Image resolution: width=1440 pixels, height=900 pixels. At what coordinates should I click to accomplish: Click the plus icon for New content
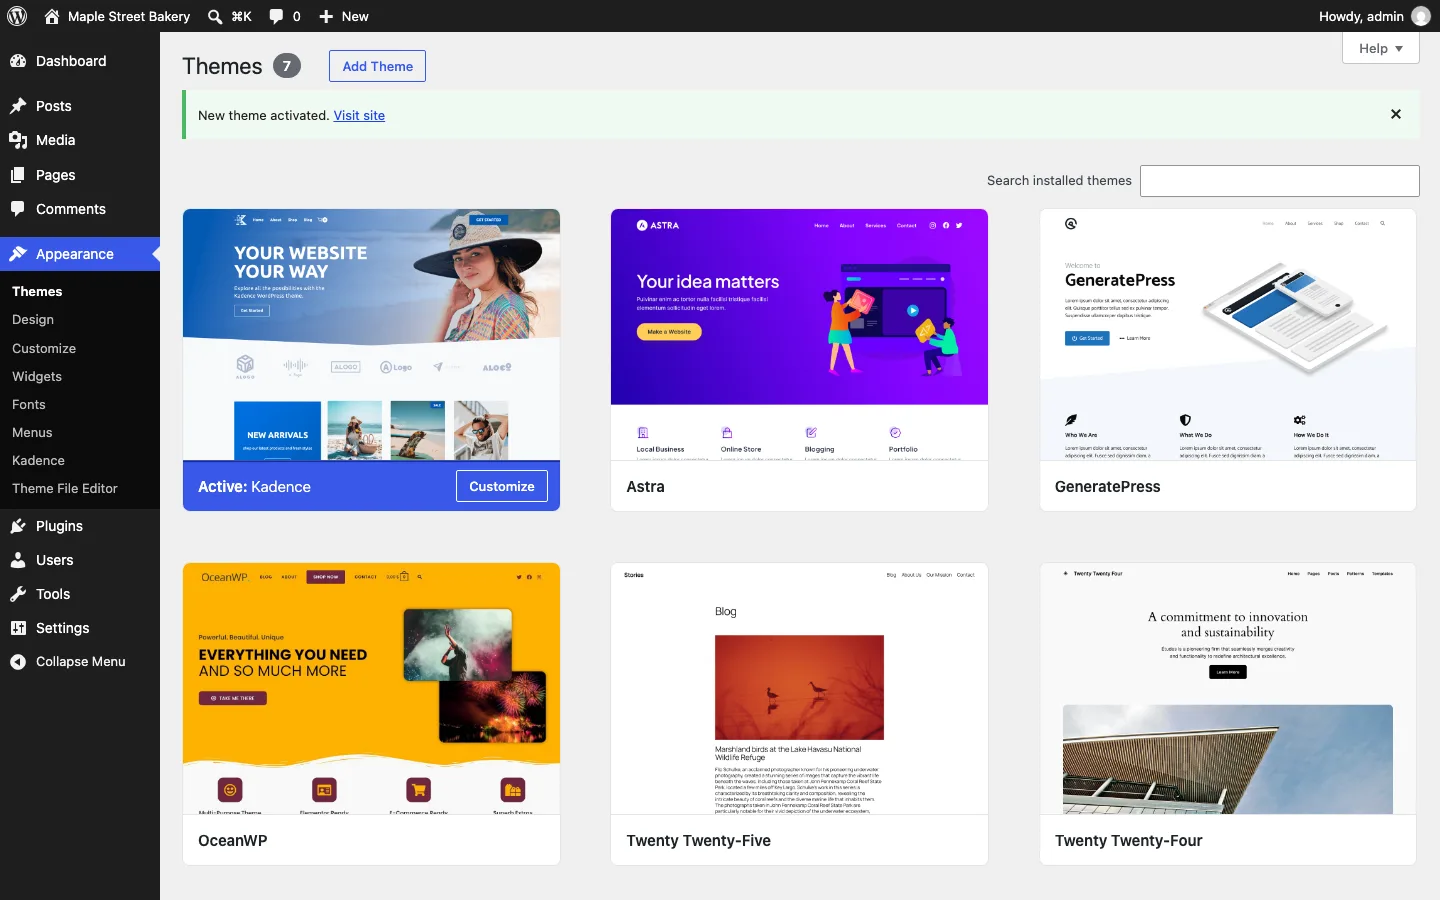click(x=326, y=16)
